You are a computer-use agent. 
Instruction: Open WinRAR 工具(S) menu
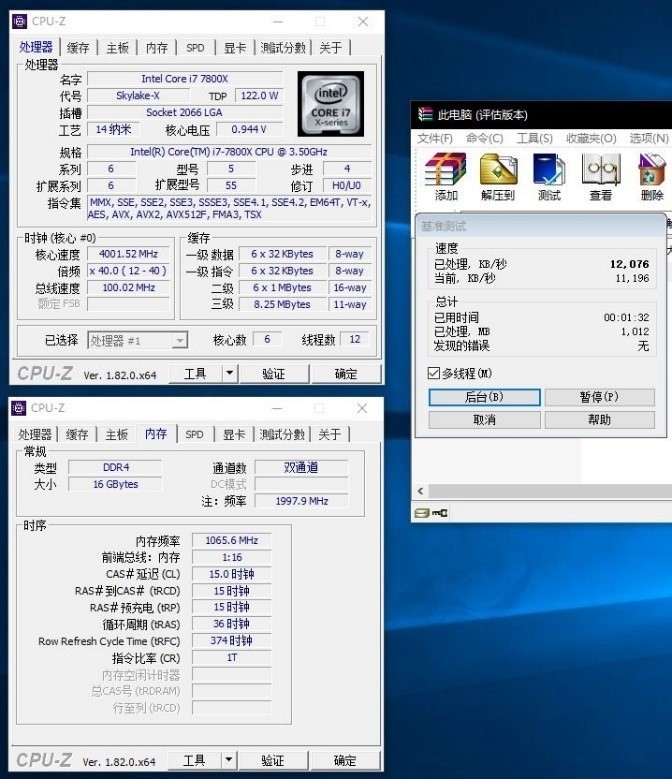tap(534, 138)
